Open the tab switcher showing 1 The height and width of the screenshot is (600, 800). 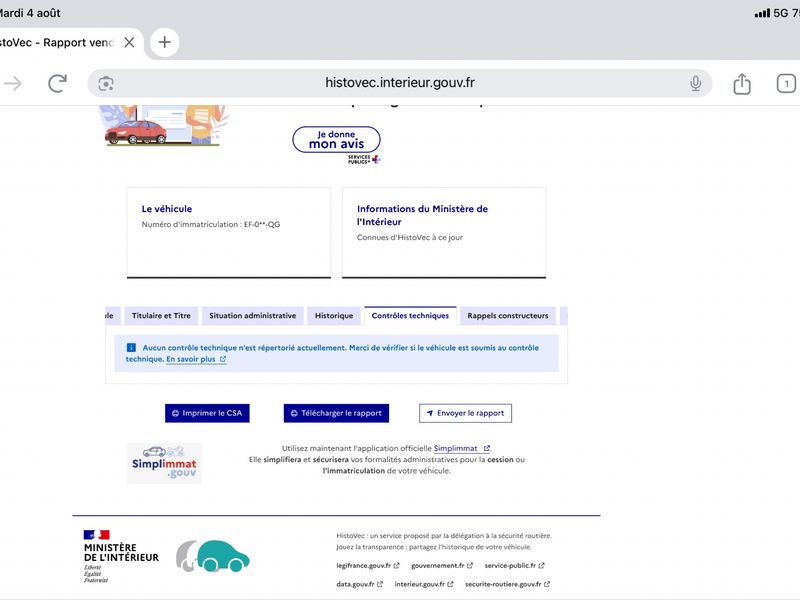[786, 84]
